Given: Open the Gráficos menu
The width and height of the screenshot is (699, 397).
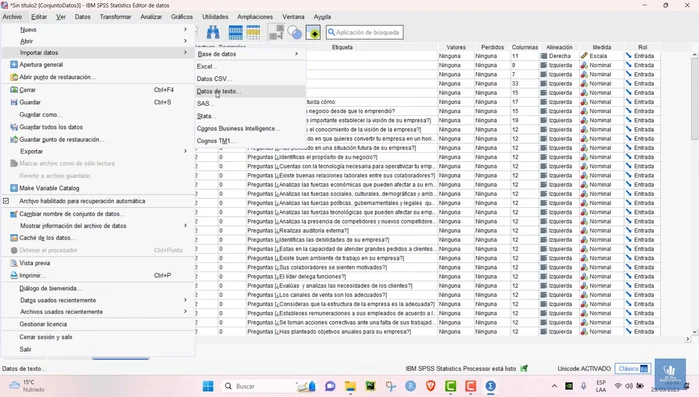Looking at the screenshot, I should (x=182, y=16).
